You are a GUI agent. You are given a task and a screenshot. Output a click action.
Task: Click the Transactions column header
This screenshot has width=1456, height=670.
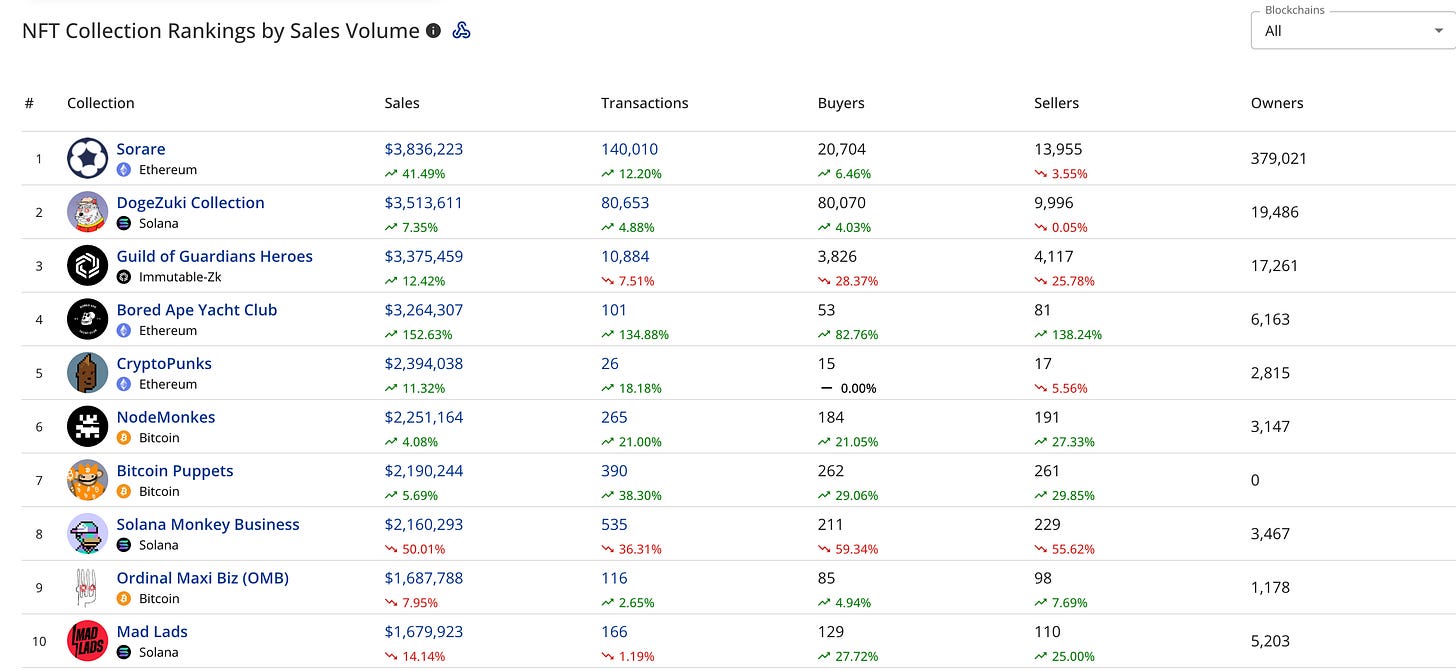(645, 103)
